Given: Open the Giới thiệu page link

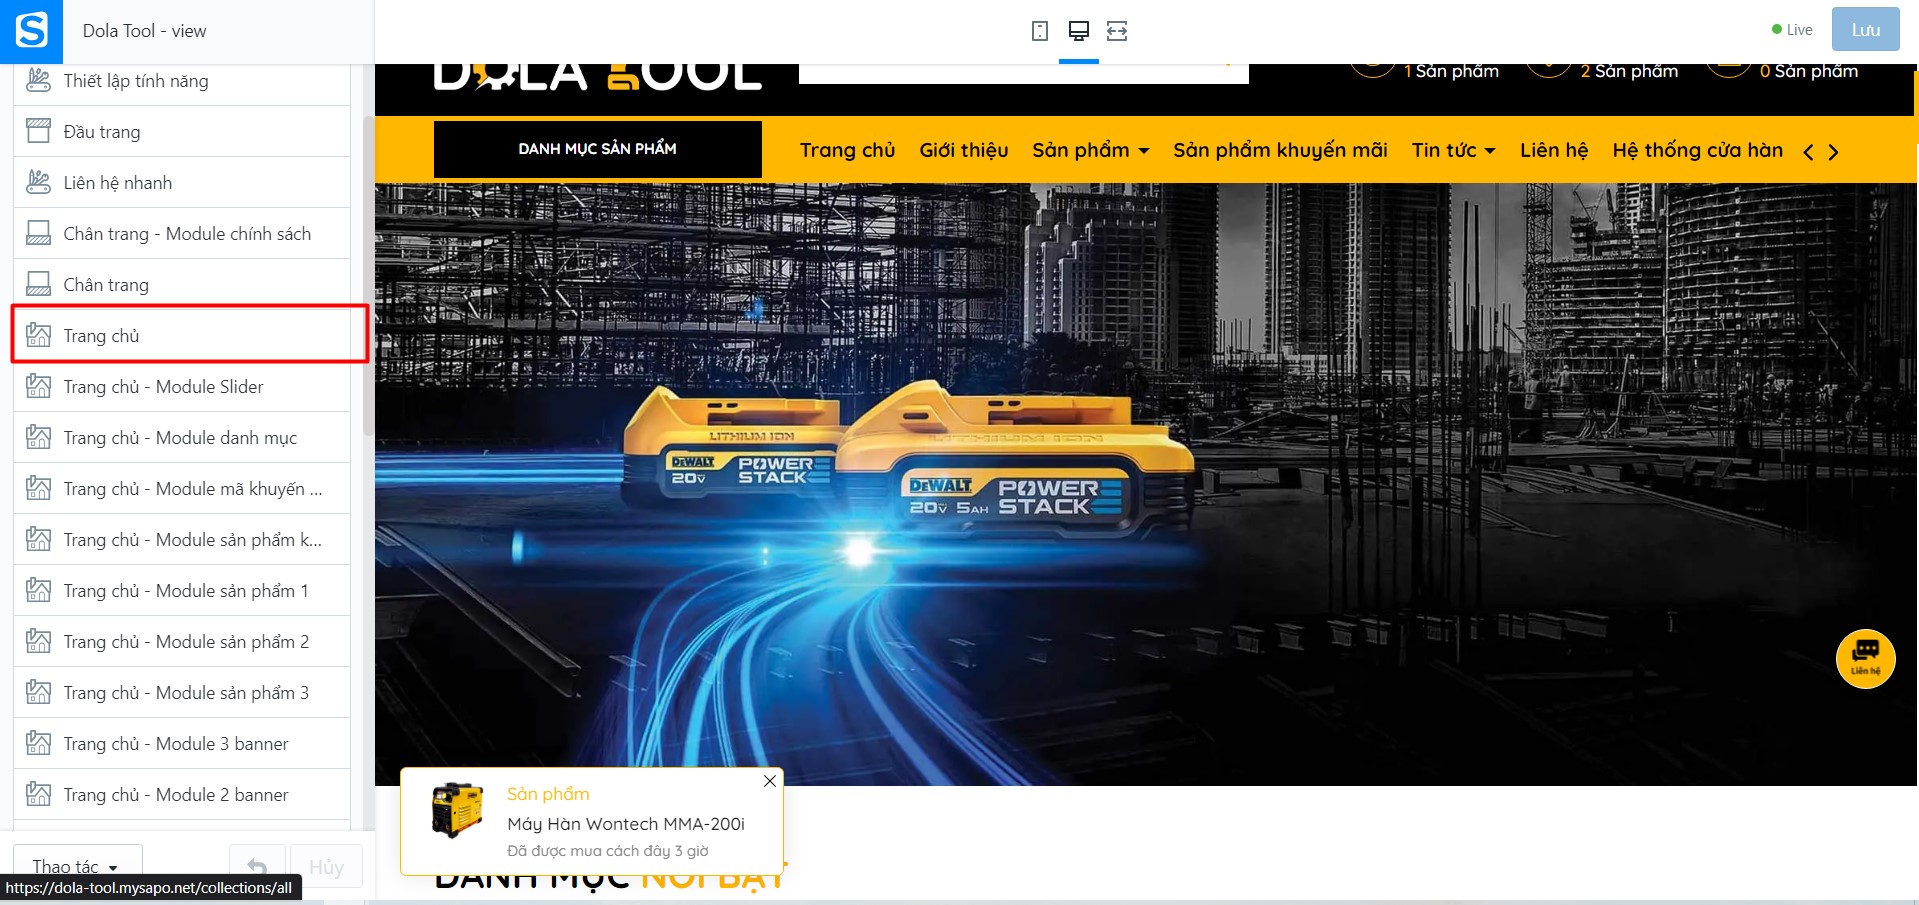Looking at the screenshot, I should pyautogui.click(x=964, y=150).
